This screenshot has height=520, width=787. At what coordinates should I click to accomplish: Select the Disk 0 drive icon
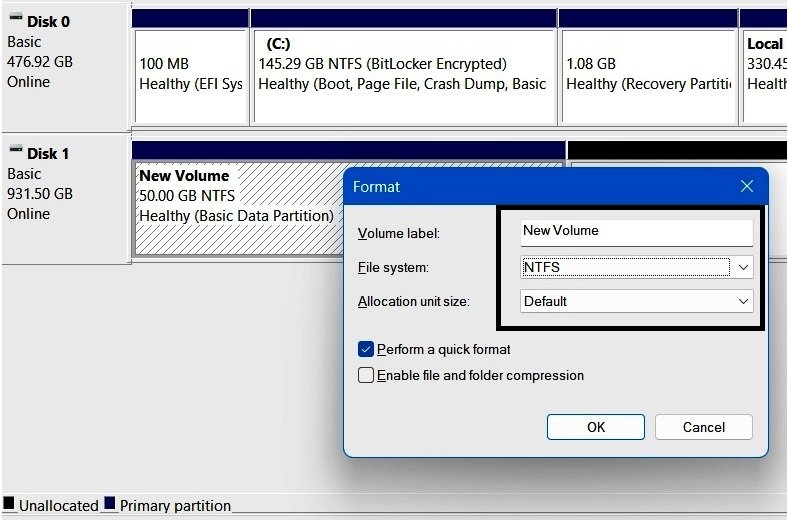point(16,18)
